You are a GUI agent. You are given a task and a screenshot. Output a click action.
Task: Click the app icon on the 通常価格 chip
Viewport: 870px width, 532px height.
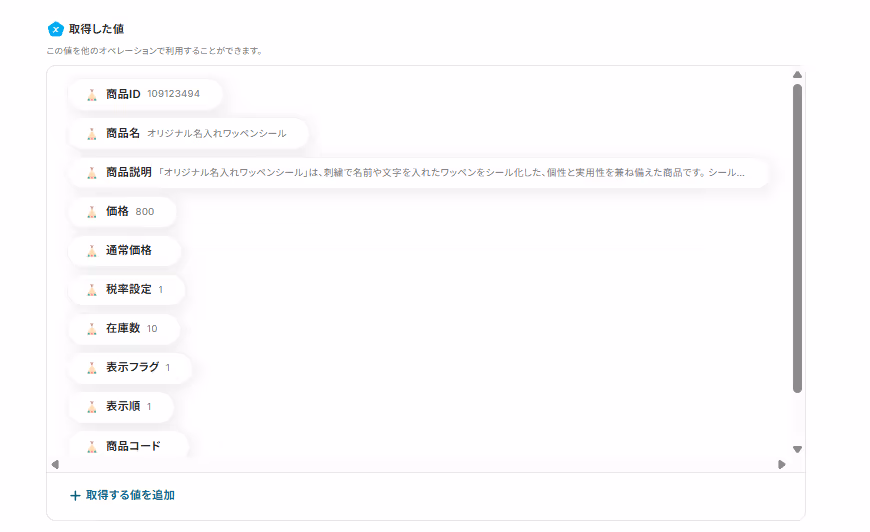point(92,251)
